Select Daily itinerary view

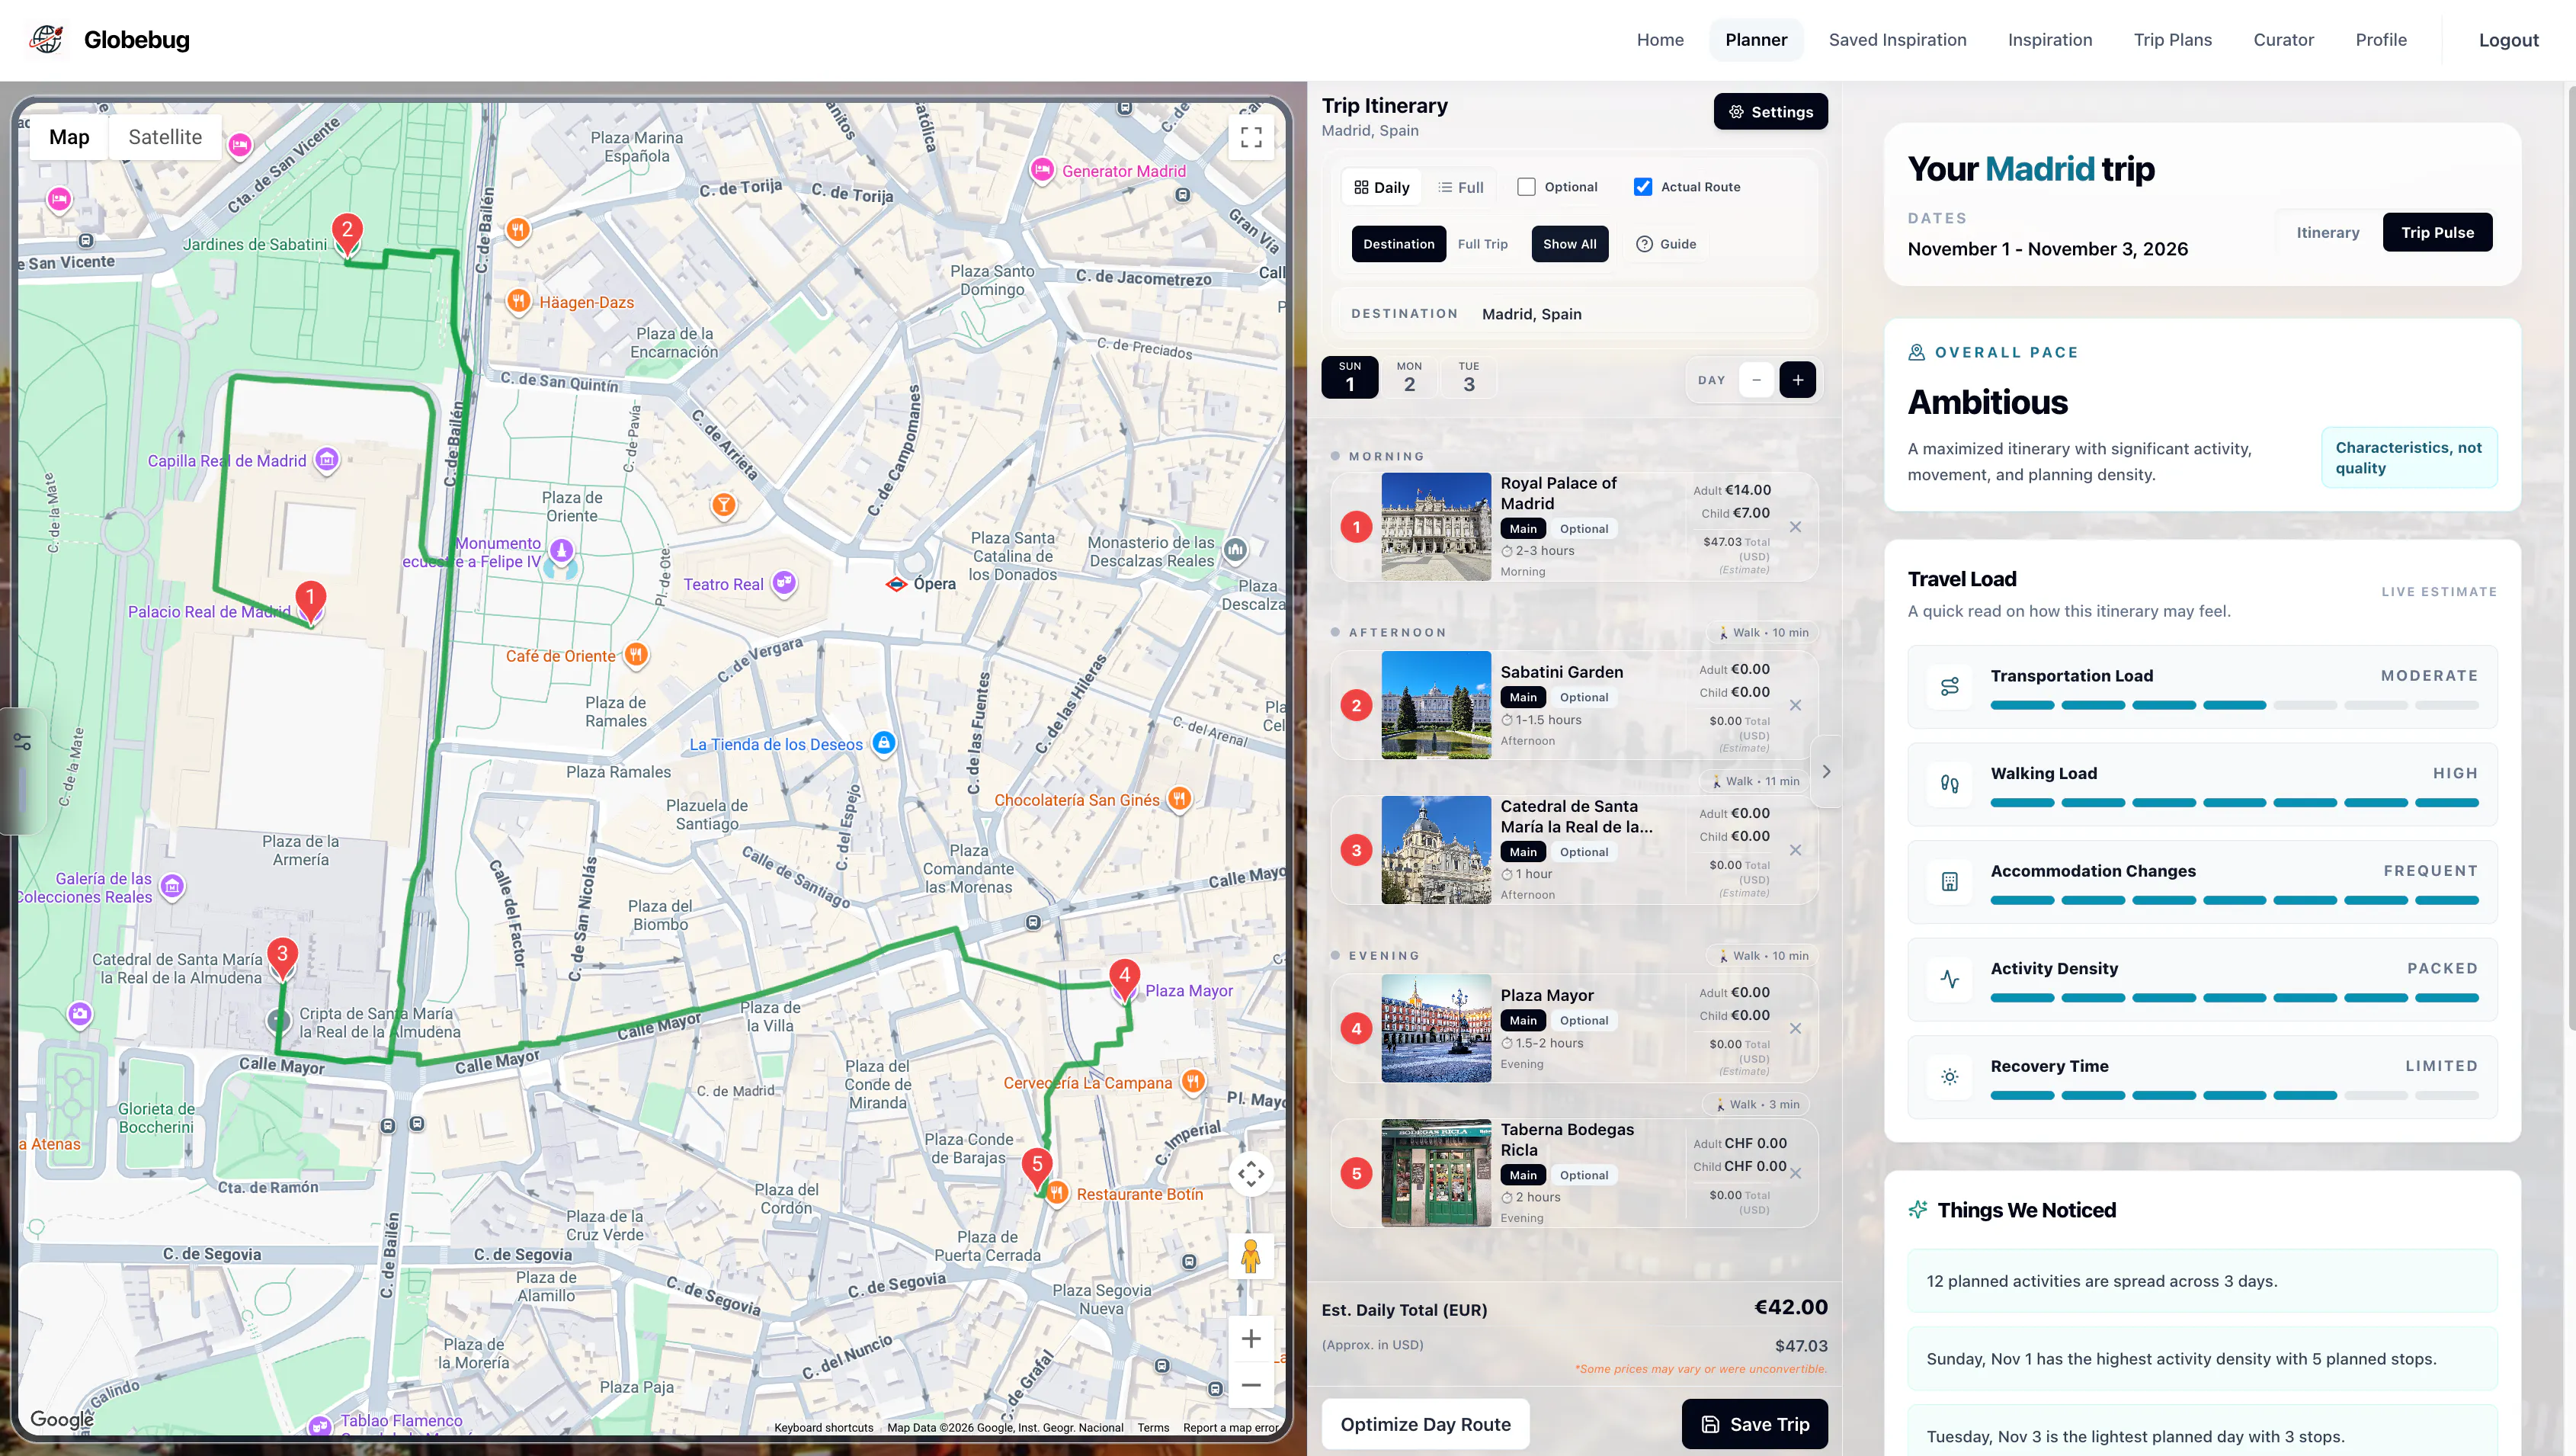point(1381,187)
